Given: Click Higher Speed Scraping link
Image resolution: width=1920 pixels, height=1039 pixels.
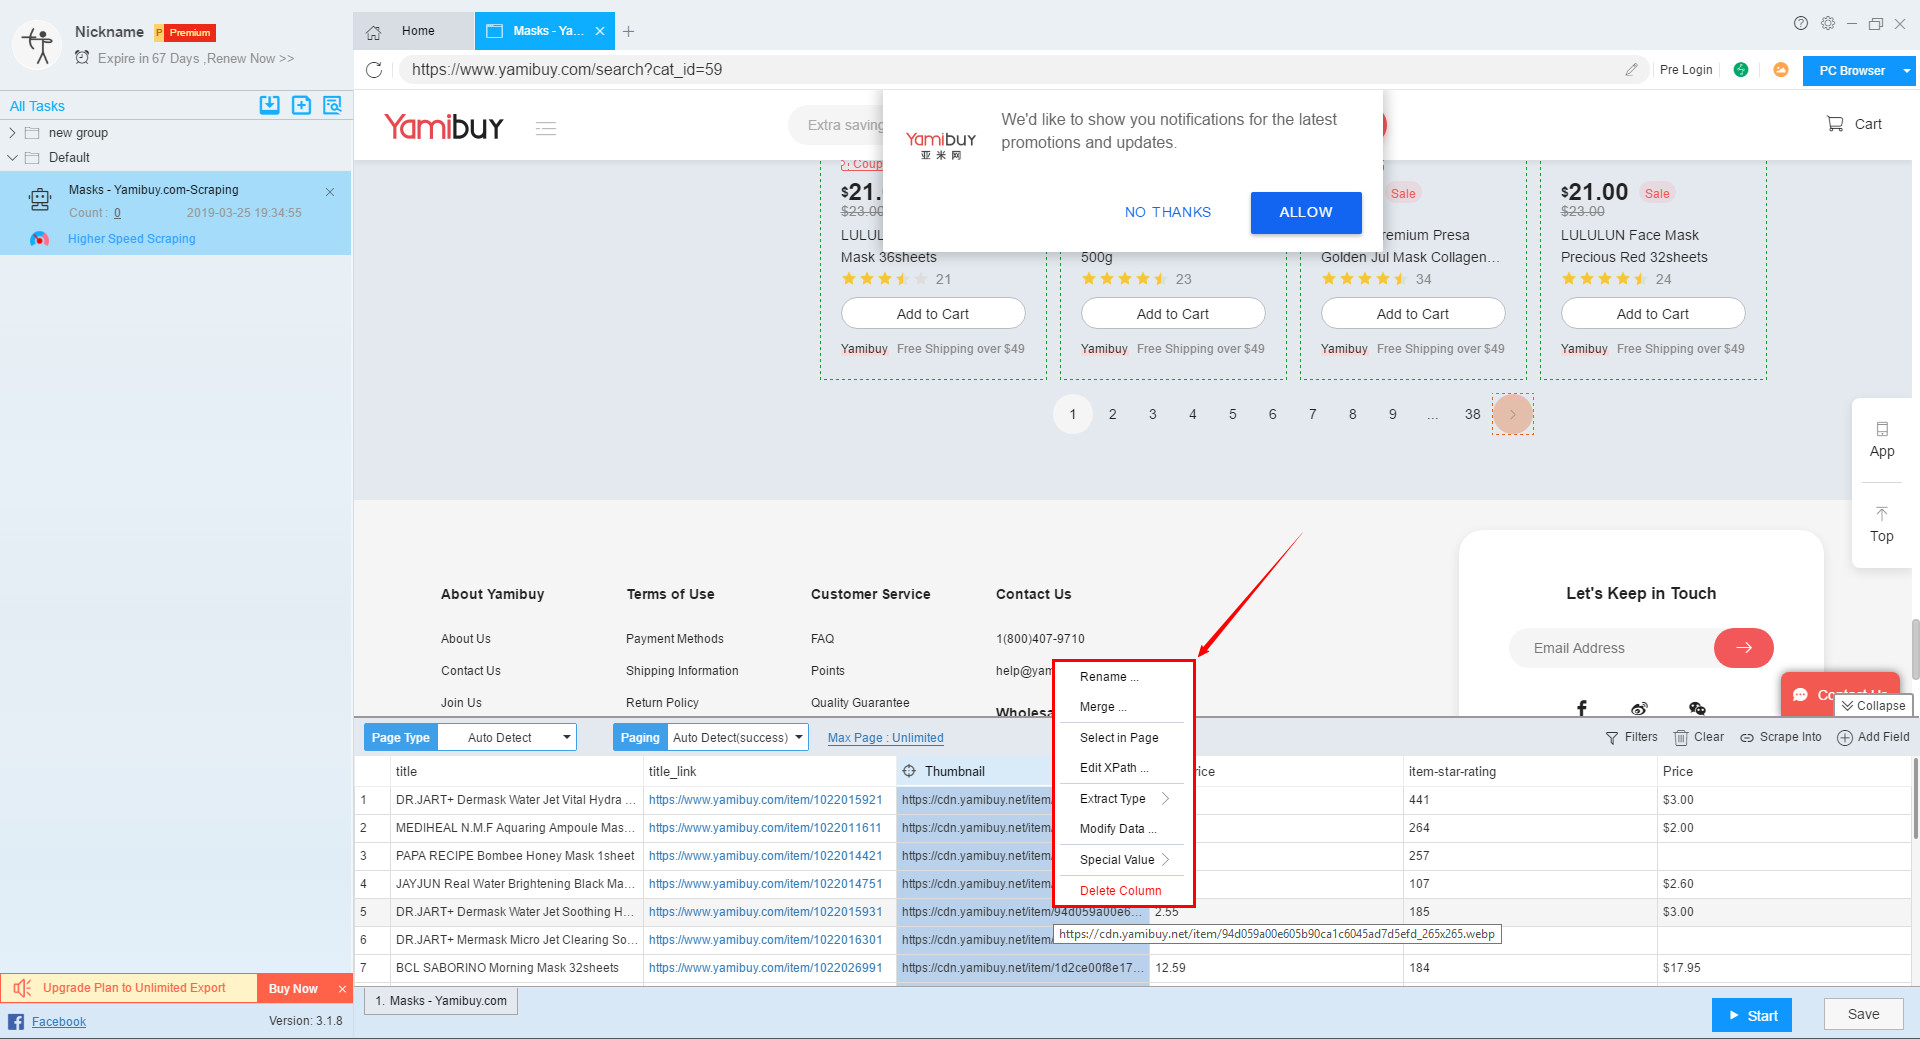Looking at the screenshot, I should [x=132, y=239].
